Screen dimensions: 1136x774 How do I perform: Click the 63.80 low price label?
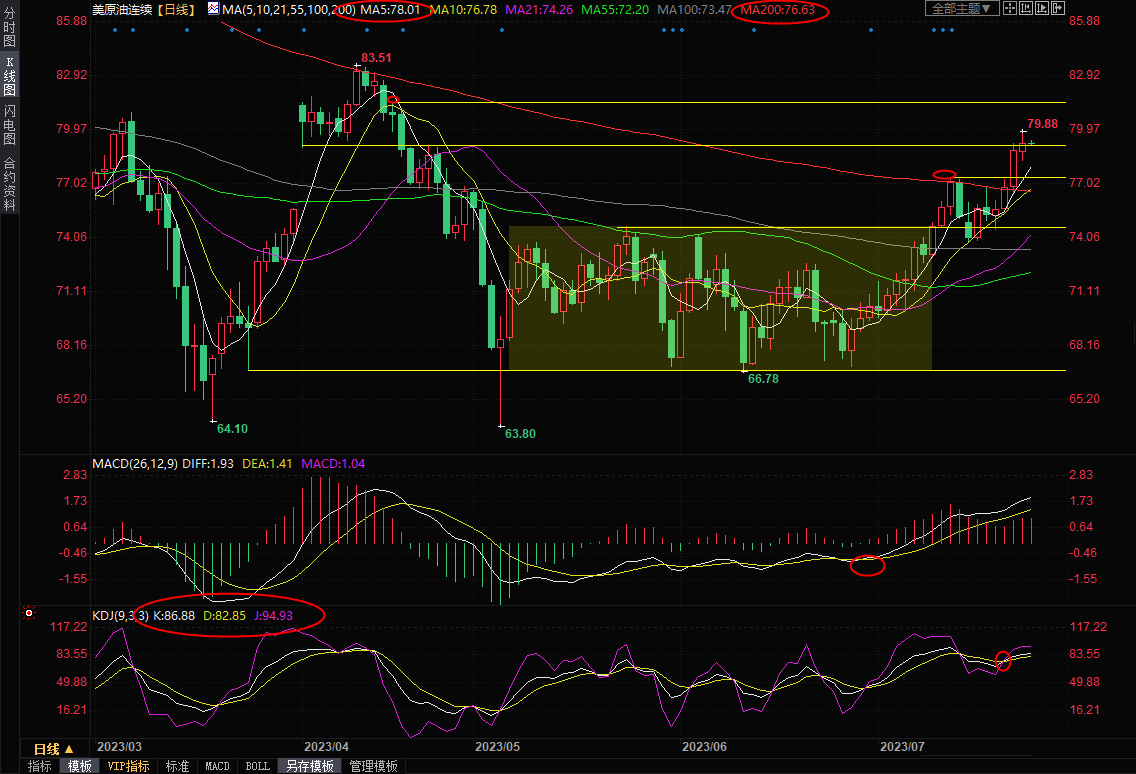(x=520, y=433)
